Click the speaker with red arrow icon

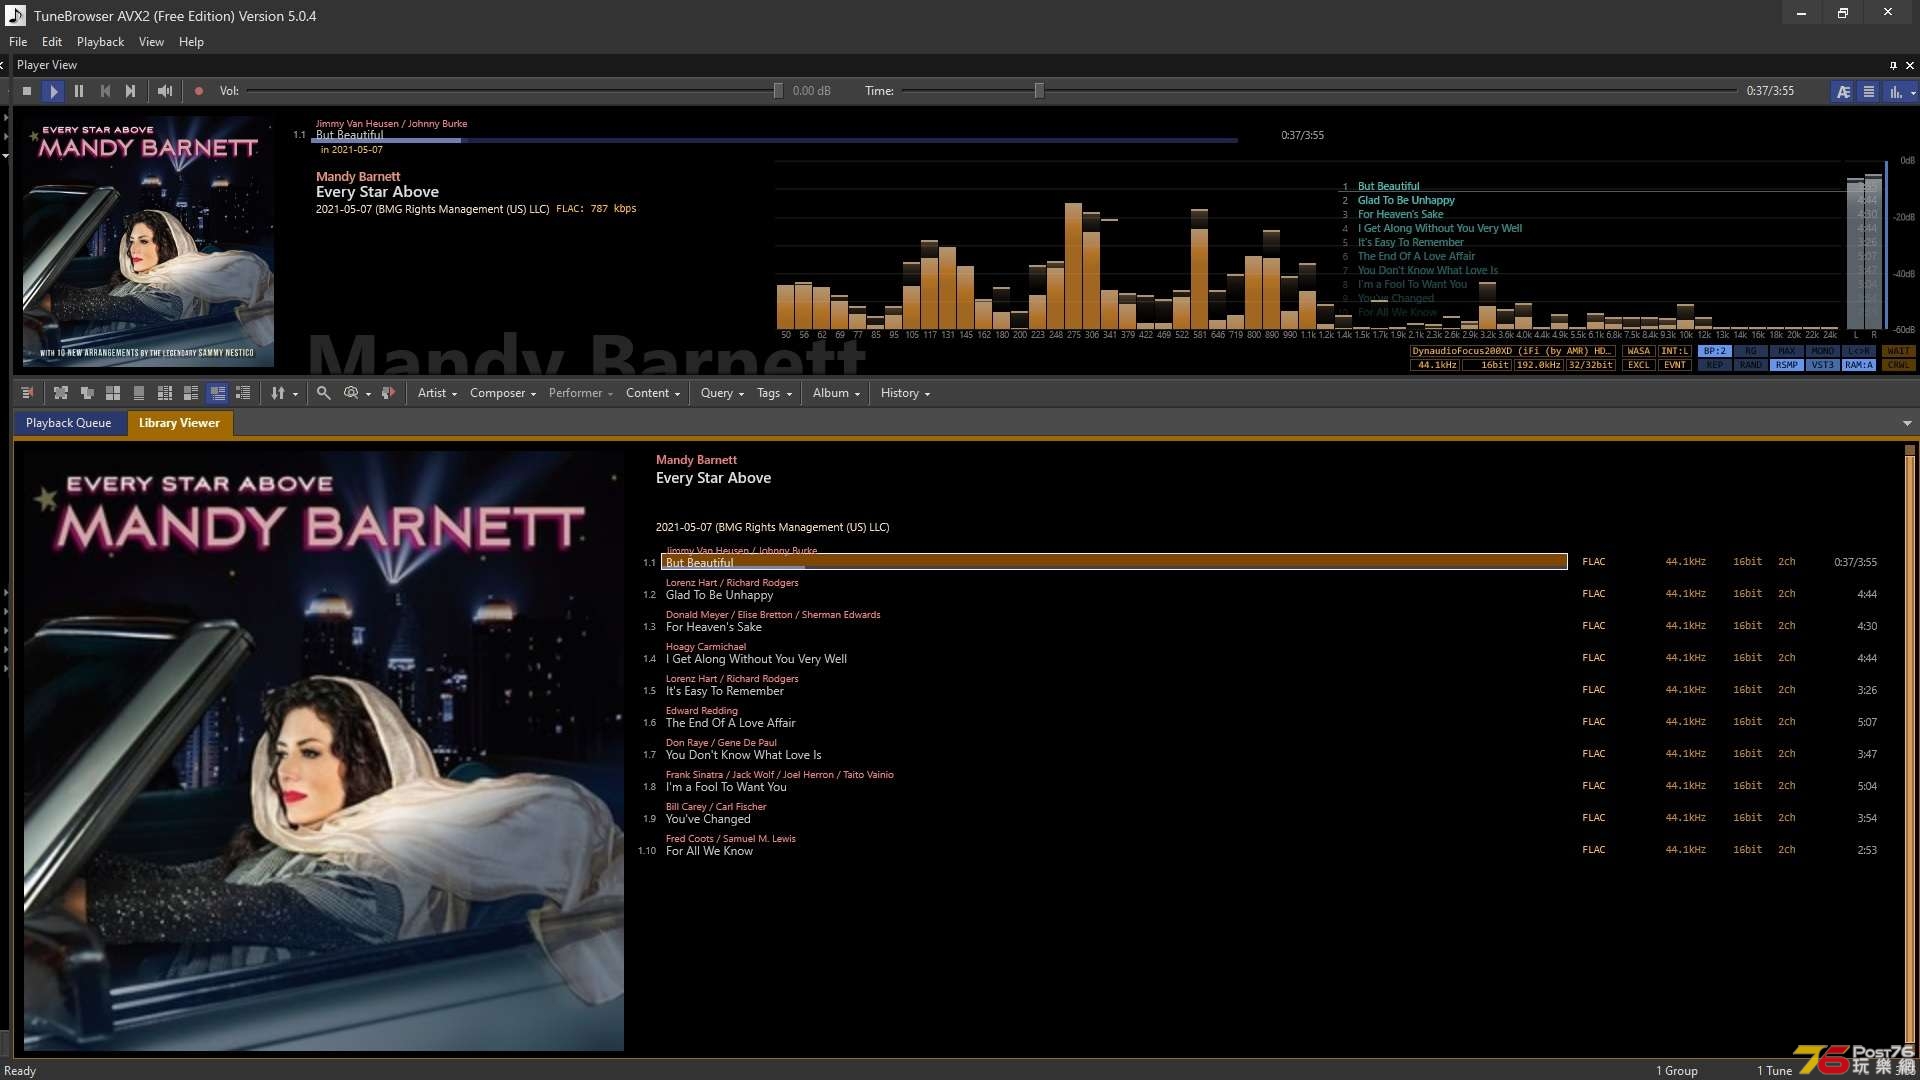pyautogui.click(x=388, y=393)
